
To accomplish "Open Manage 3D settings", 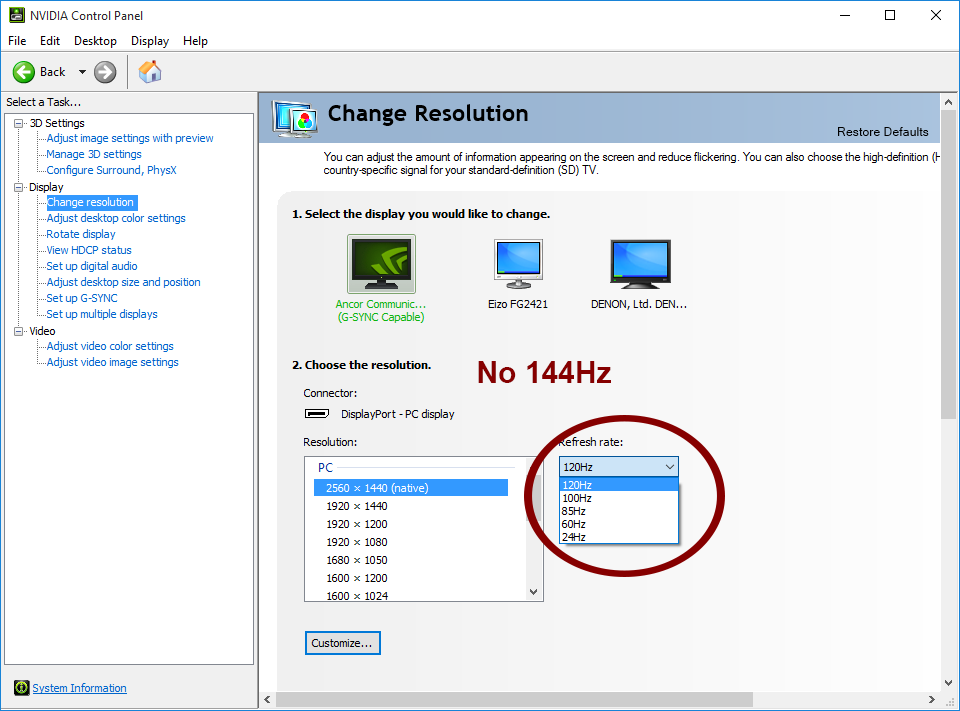I will [x=94, y=154].
